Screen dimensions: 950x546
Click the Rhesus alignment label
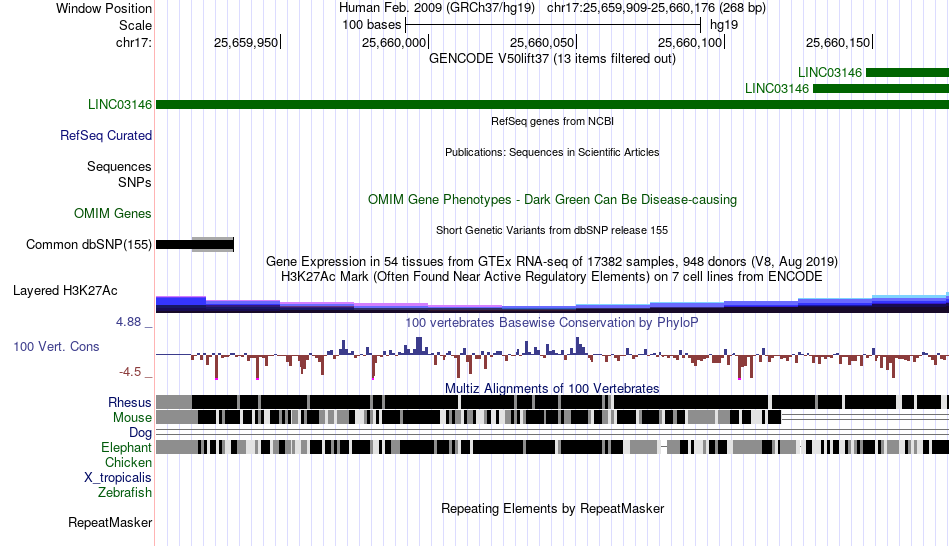pos(130,402)
